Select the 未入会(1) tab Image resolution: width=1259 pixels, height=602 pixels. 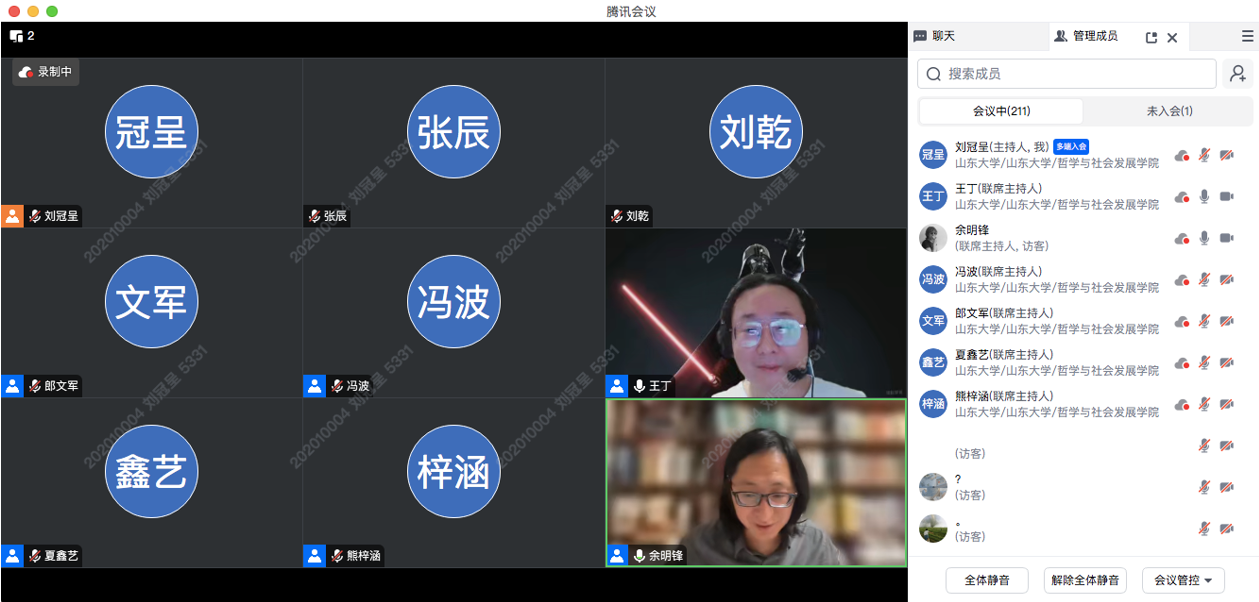[x=1168, y=111]
